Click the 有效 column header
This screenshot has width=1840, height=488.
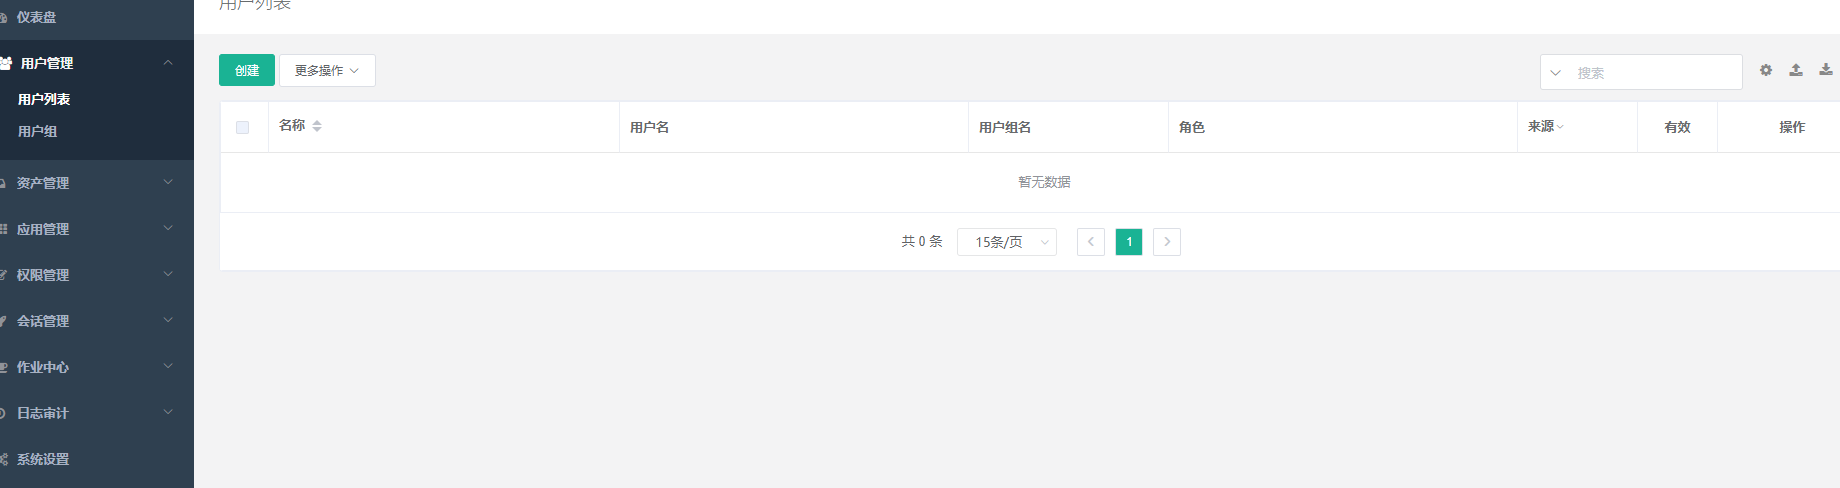[1677, 127]
